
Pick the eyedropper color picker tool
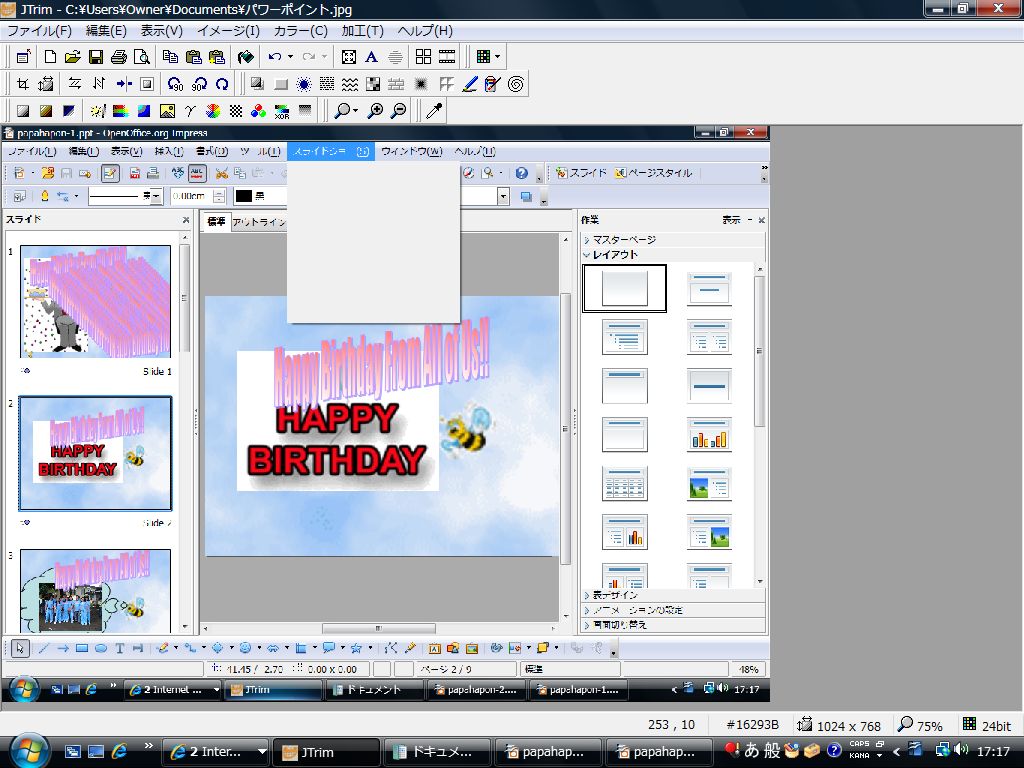(434, 111)
